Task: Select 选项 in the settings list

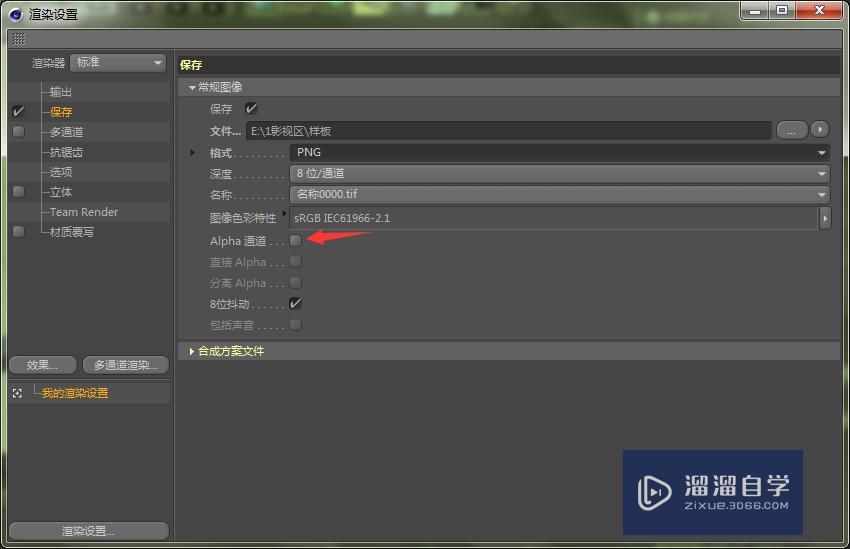Action: 61,172
